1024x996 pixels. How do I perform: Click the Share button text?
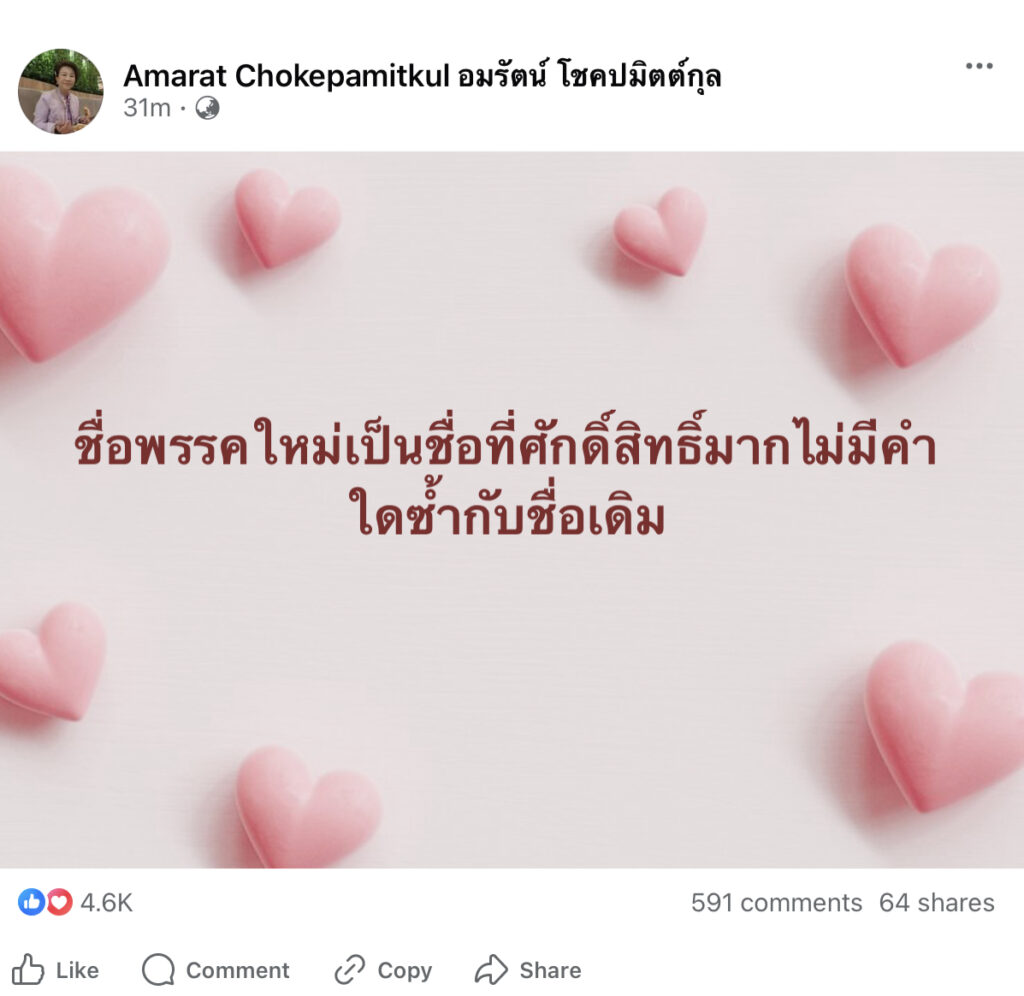[551, 970]
